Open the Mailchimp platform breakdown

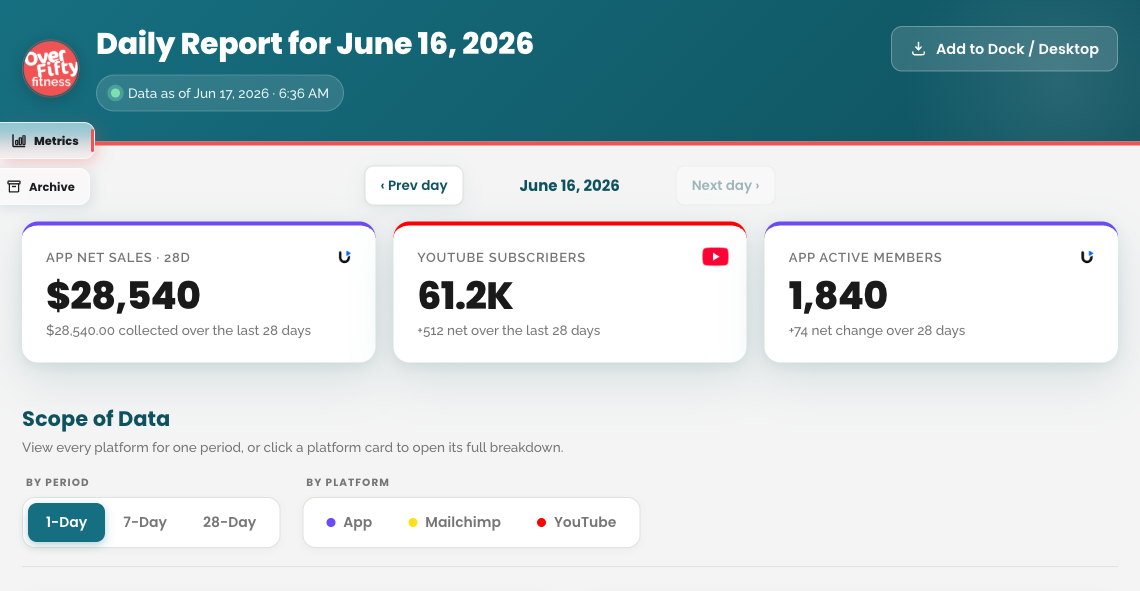(454, 523)
